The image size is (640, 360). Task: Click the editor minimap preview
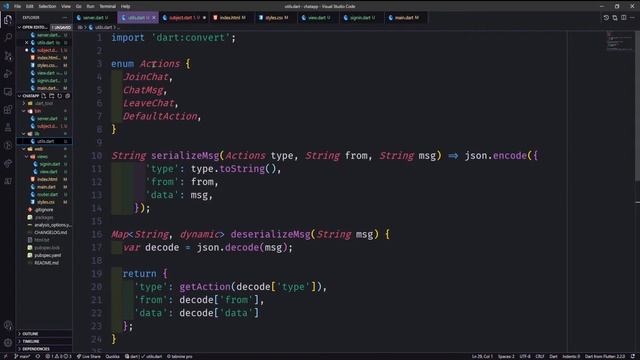click(x=619, y=42)
